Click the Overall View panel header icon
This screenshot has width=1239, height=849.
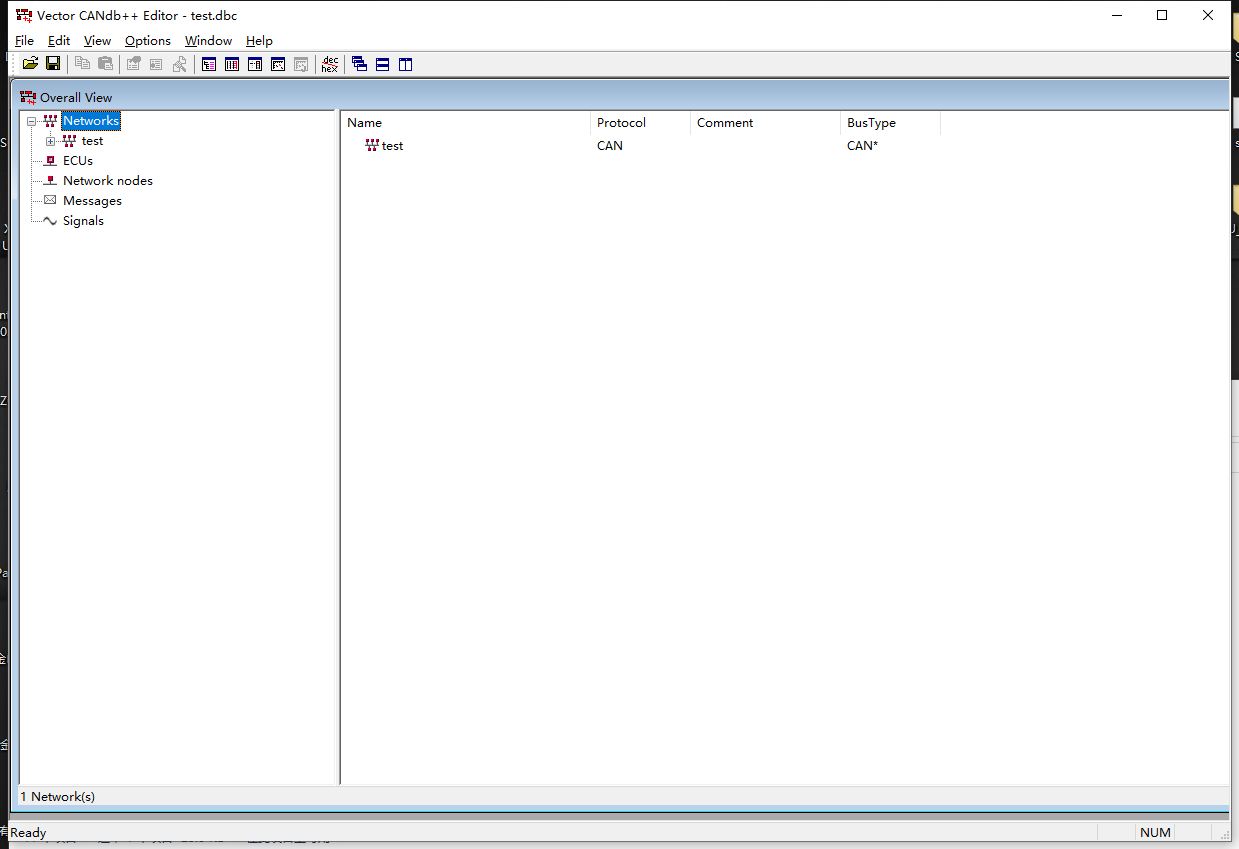(x=28, y=97)
